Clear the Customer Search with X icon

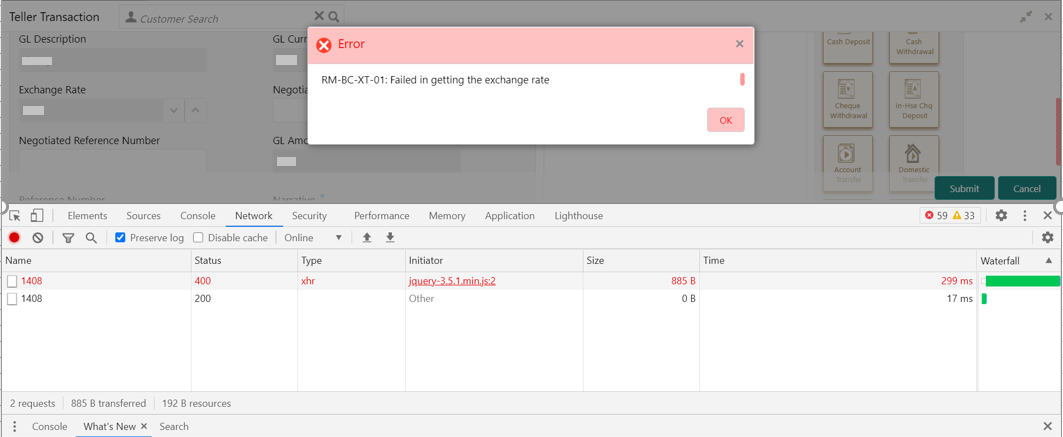319,16
